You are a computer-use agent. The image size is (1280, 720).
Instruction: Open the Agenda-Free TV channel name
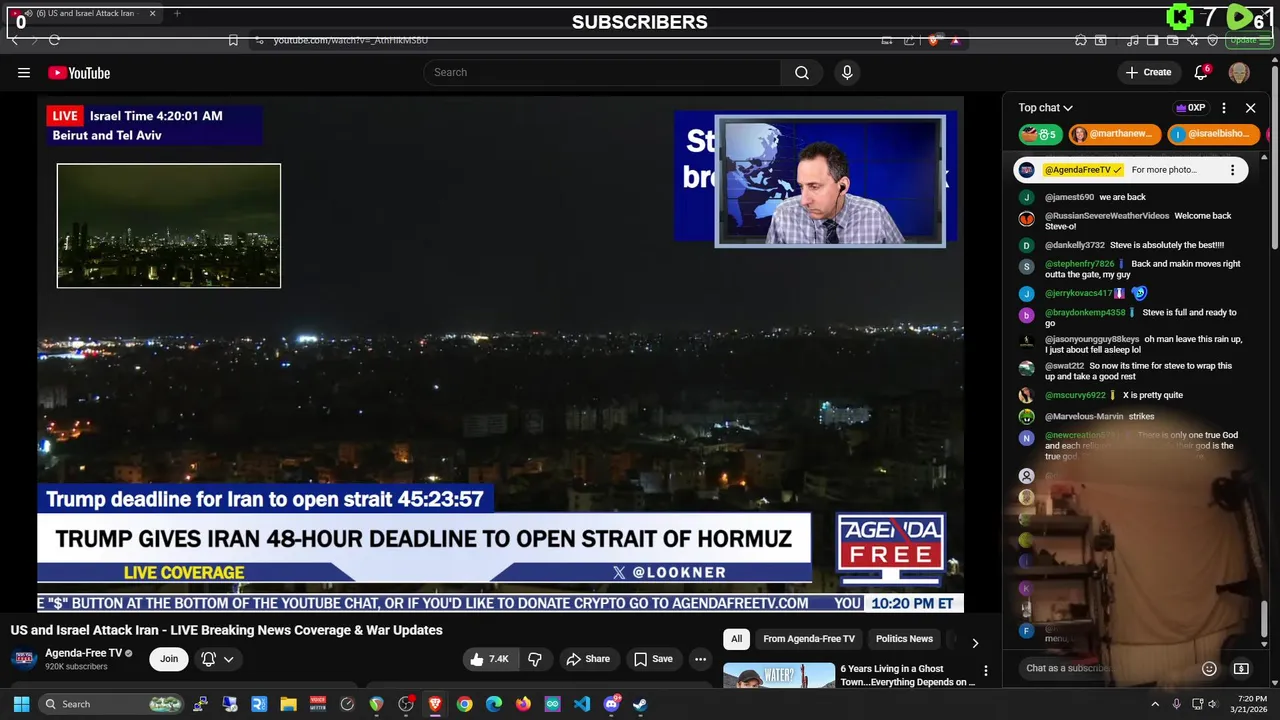(x=84, y=653)
